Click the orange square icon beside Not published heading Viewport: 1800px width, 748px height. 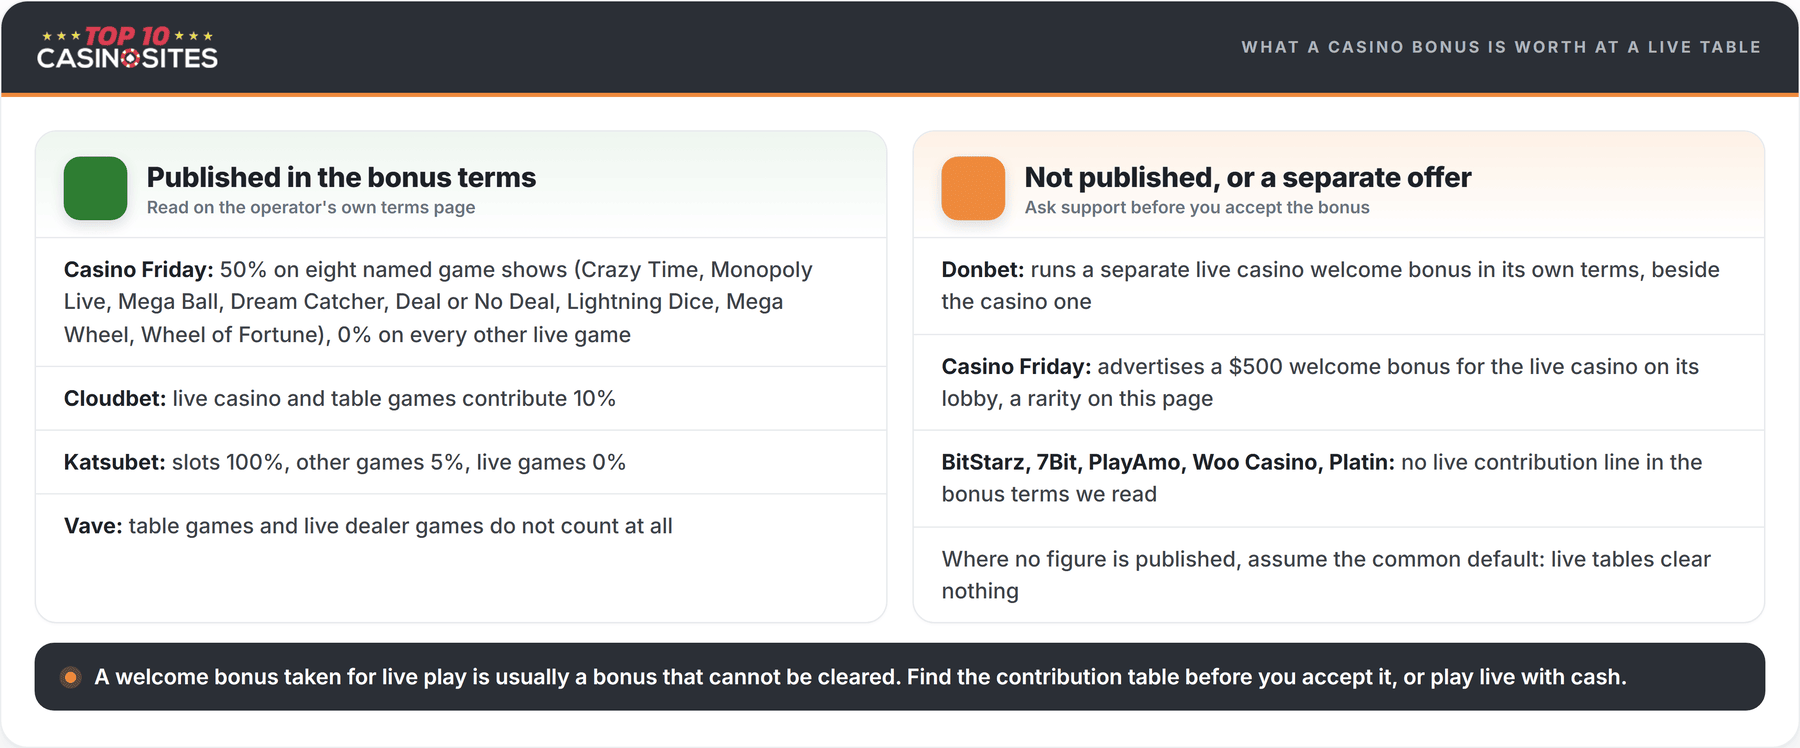click(973, 188)
